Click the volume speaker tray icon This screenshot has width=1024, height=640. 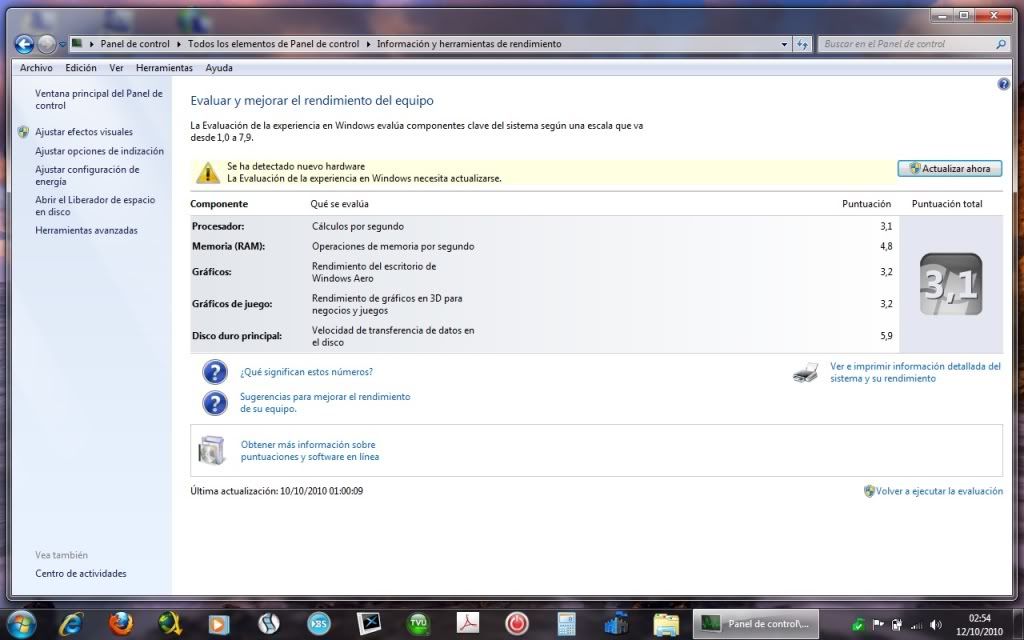(x=935, y=624)
